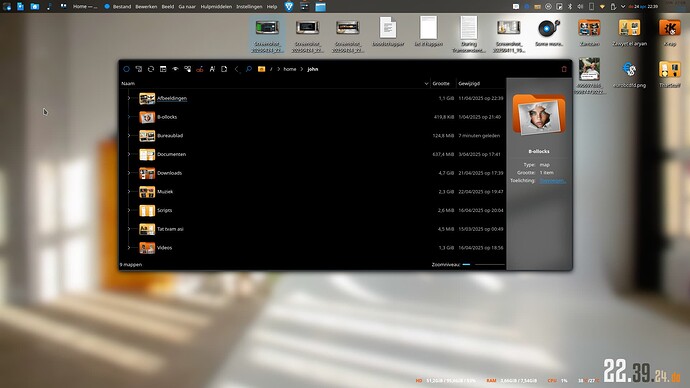The image size is (690, 388).
Task: Select 'john' in the breadcrumb path
Action: [x=312, y=69]
